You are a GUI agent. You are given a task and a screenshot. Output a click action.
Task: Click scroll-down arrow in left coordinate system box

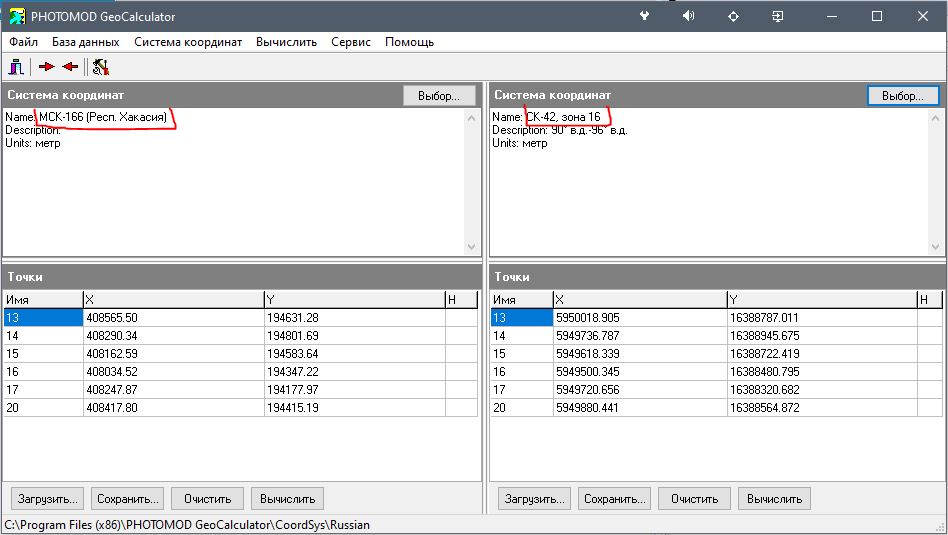[x=472, y=247]
